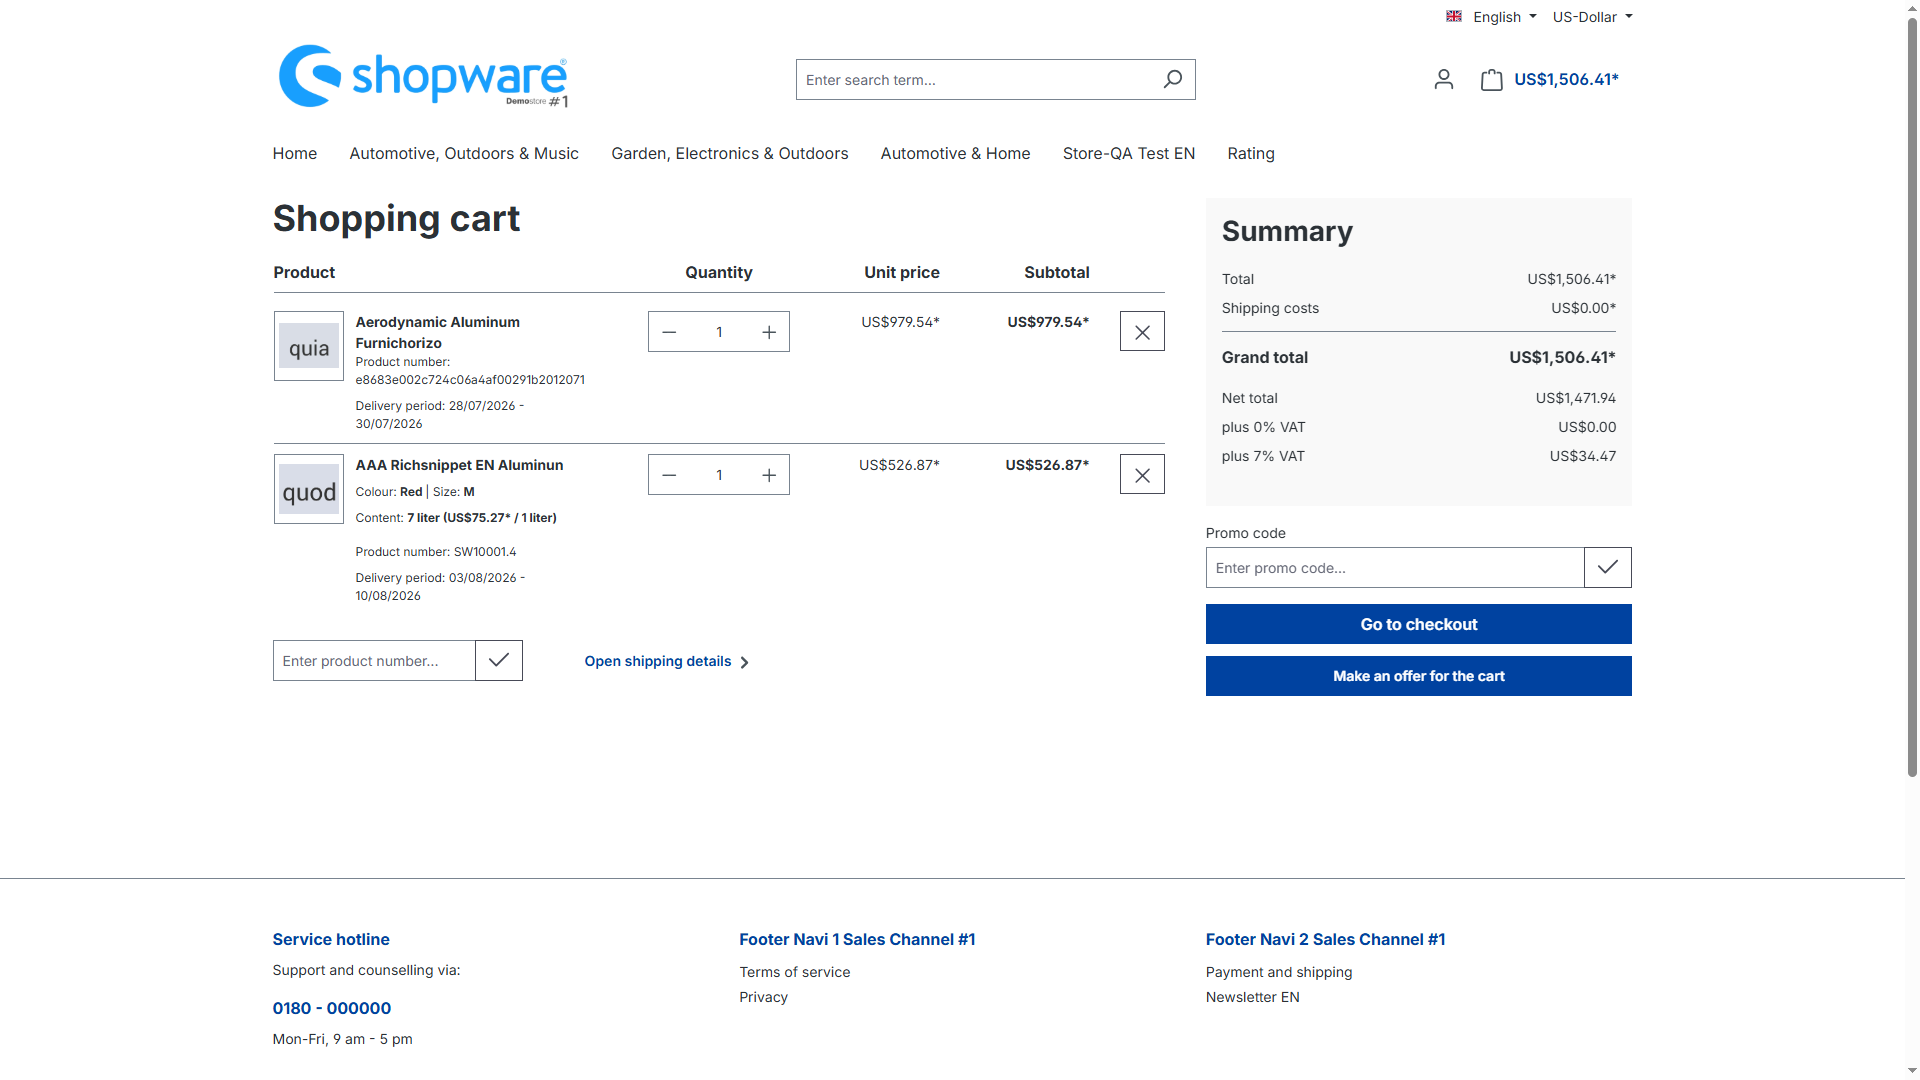
Task: Focus quantity field of Aerodynamic Aluminum Furnichorizo
Action: tap(719, 332)
